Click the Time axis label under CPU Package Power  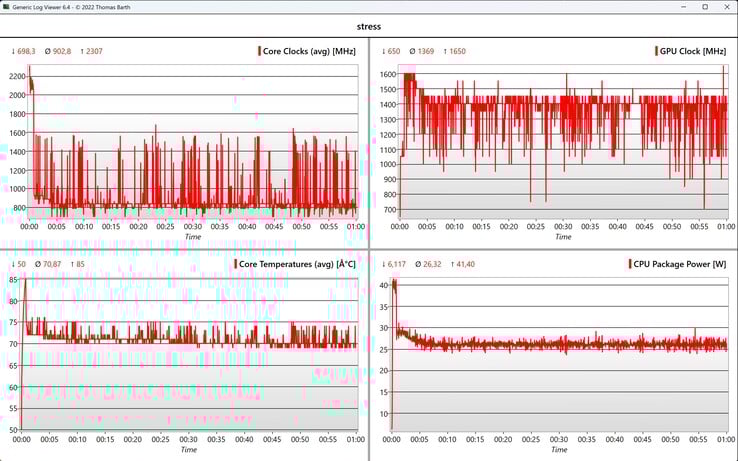point(559,450)
